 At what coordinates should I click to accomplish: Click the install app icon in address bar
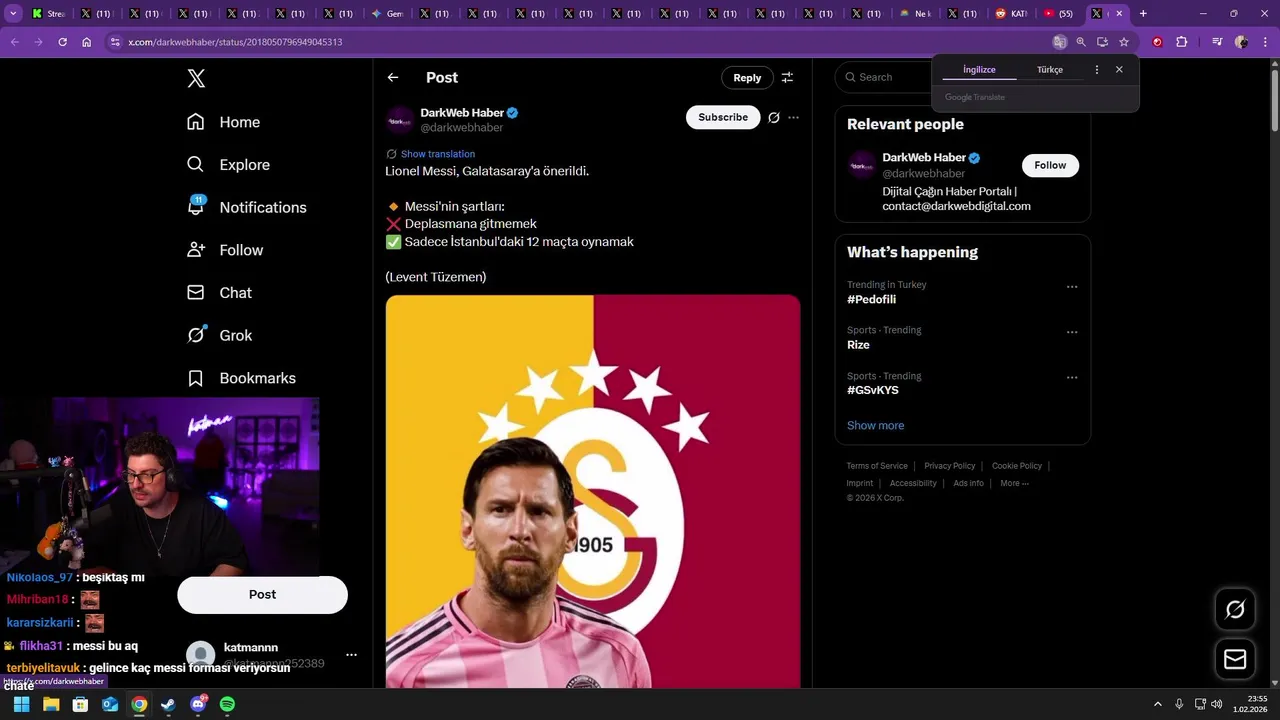tap(1102, 42)
